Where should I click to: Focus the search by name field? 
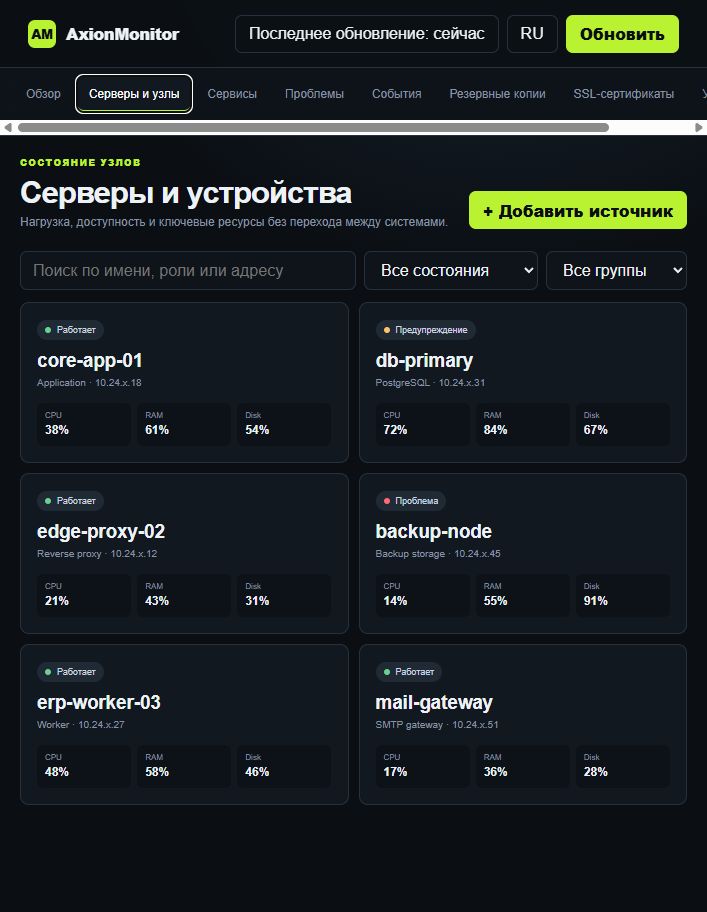tap(188, 270)
